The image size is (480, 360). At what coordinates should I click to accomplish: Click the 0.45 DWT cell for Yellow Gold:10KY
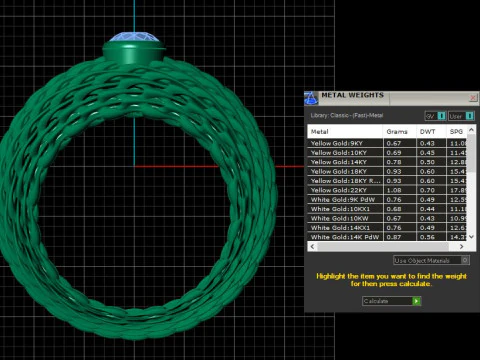pos(431,153)
